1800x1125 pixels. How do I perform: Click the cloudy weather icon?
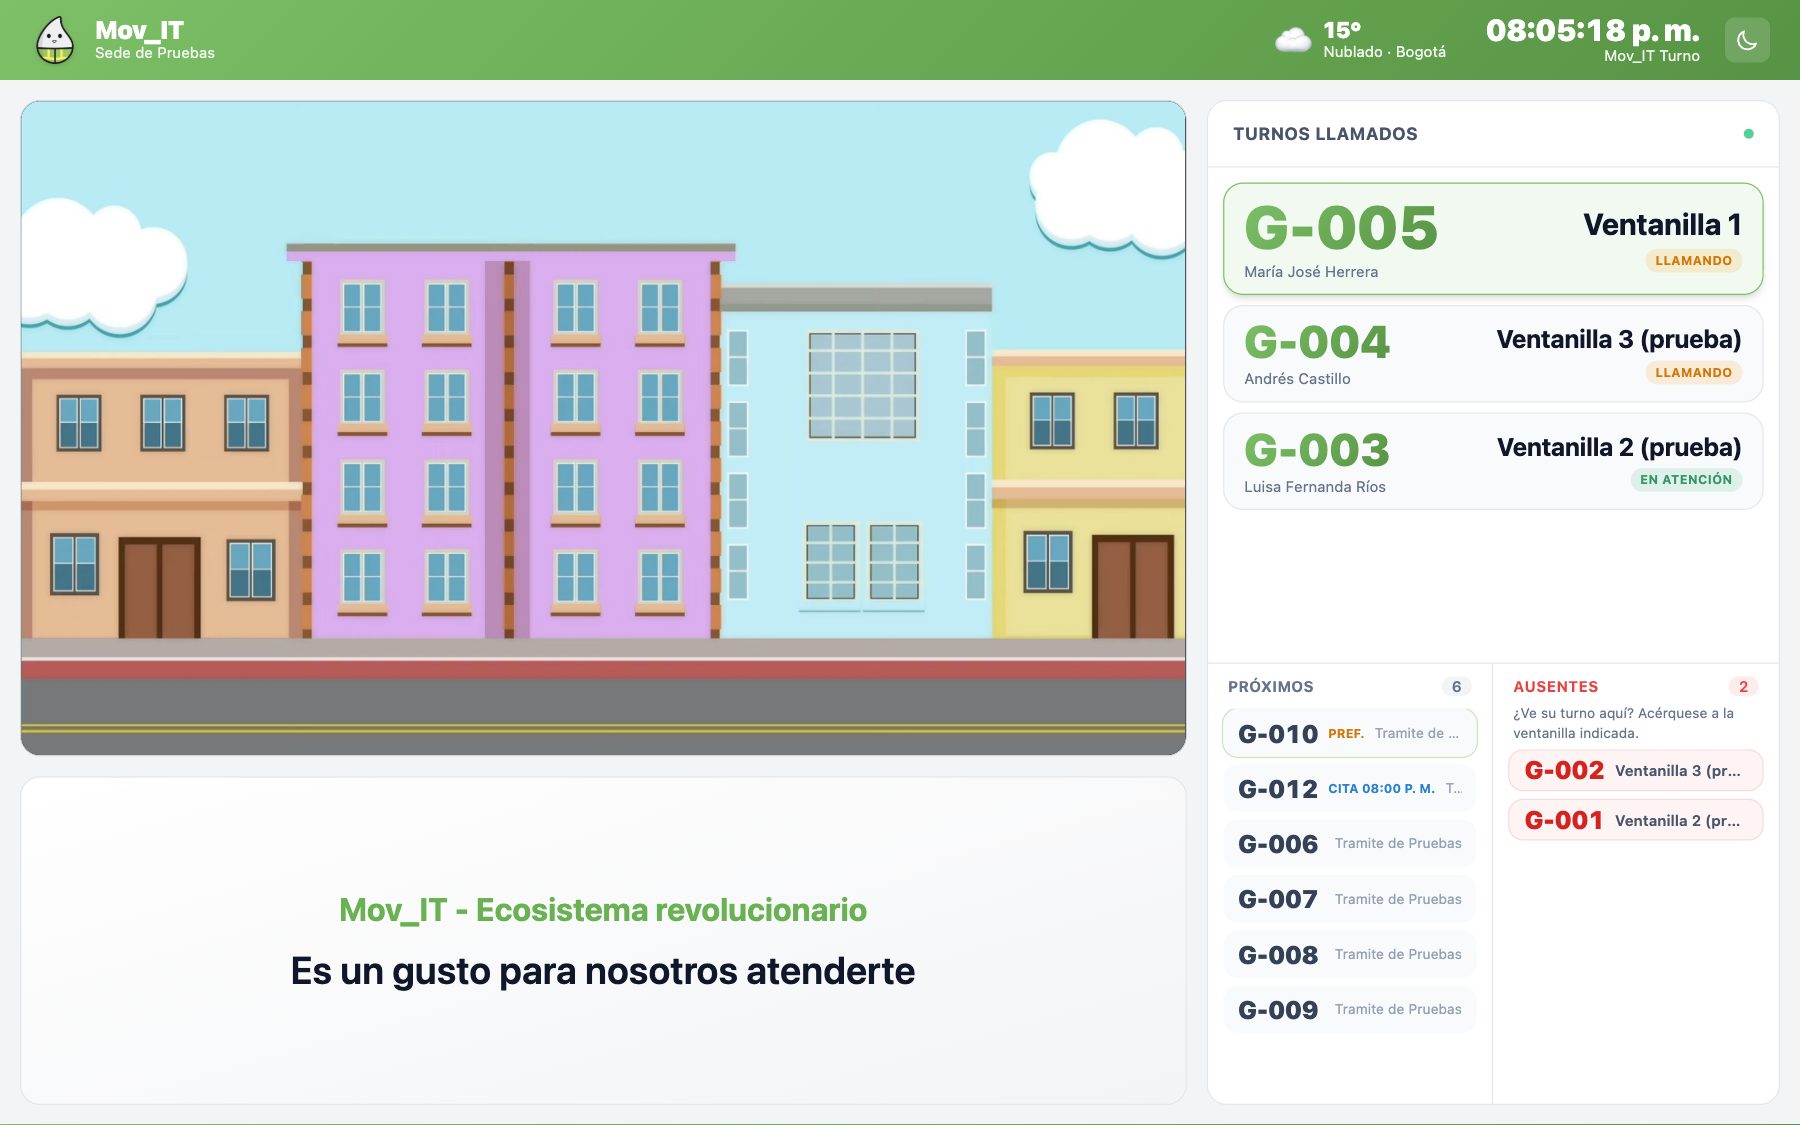(1293, 40)
